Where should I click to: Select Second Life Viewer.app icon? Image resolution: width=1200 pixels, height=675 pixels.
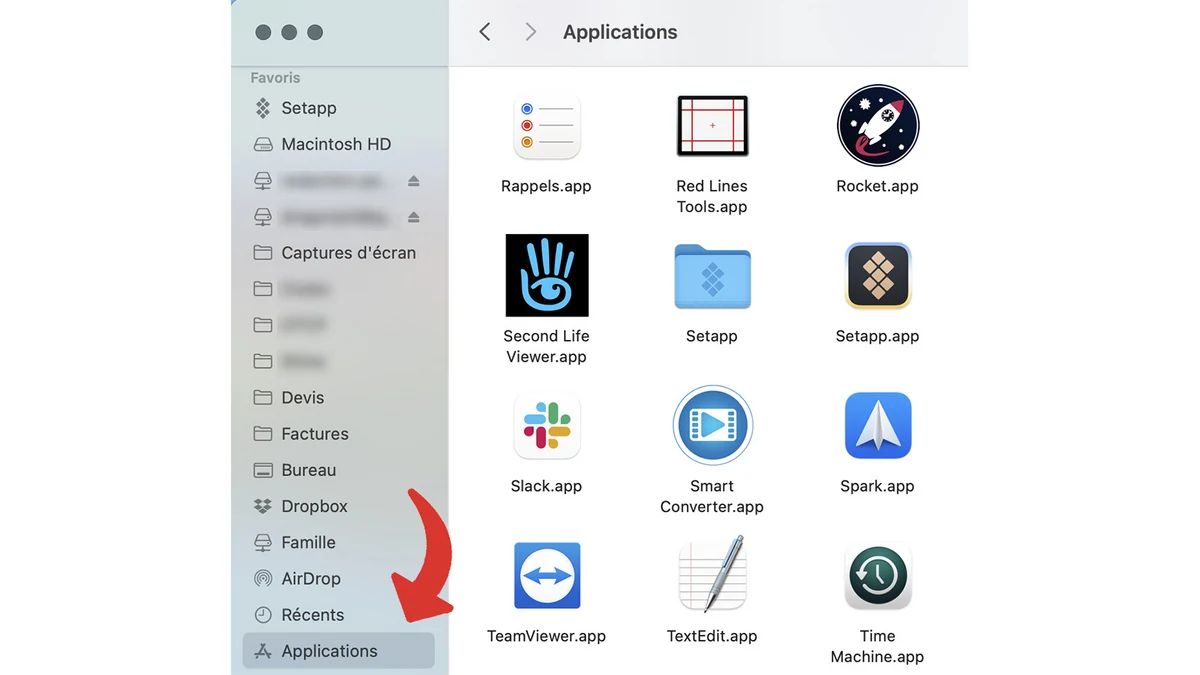(546, 275)
